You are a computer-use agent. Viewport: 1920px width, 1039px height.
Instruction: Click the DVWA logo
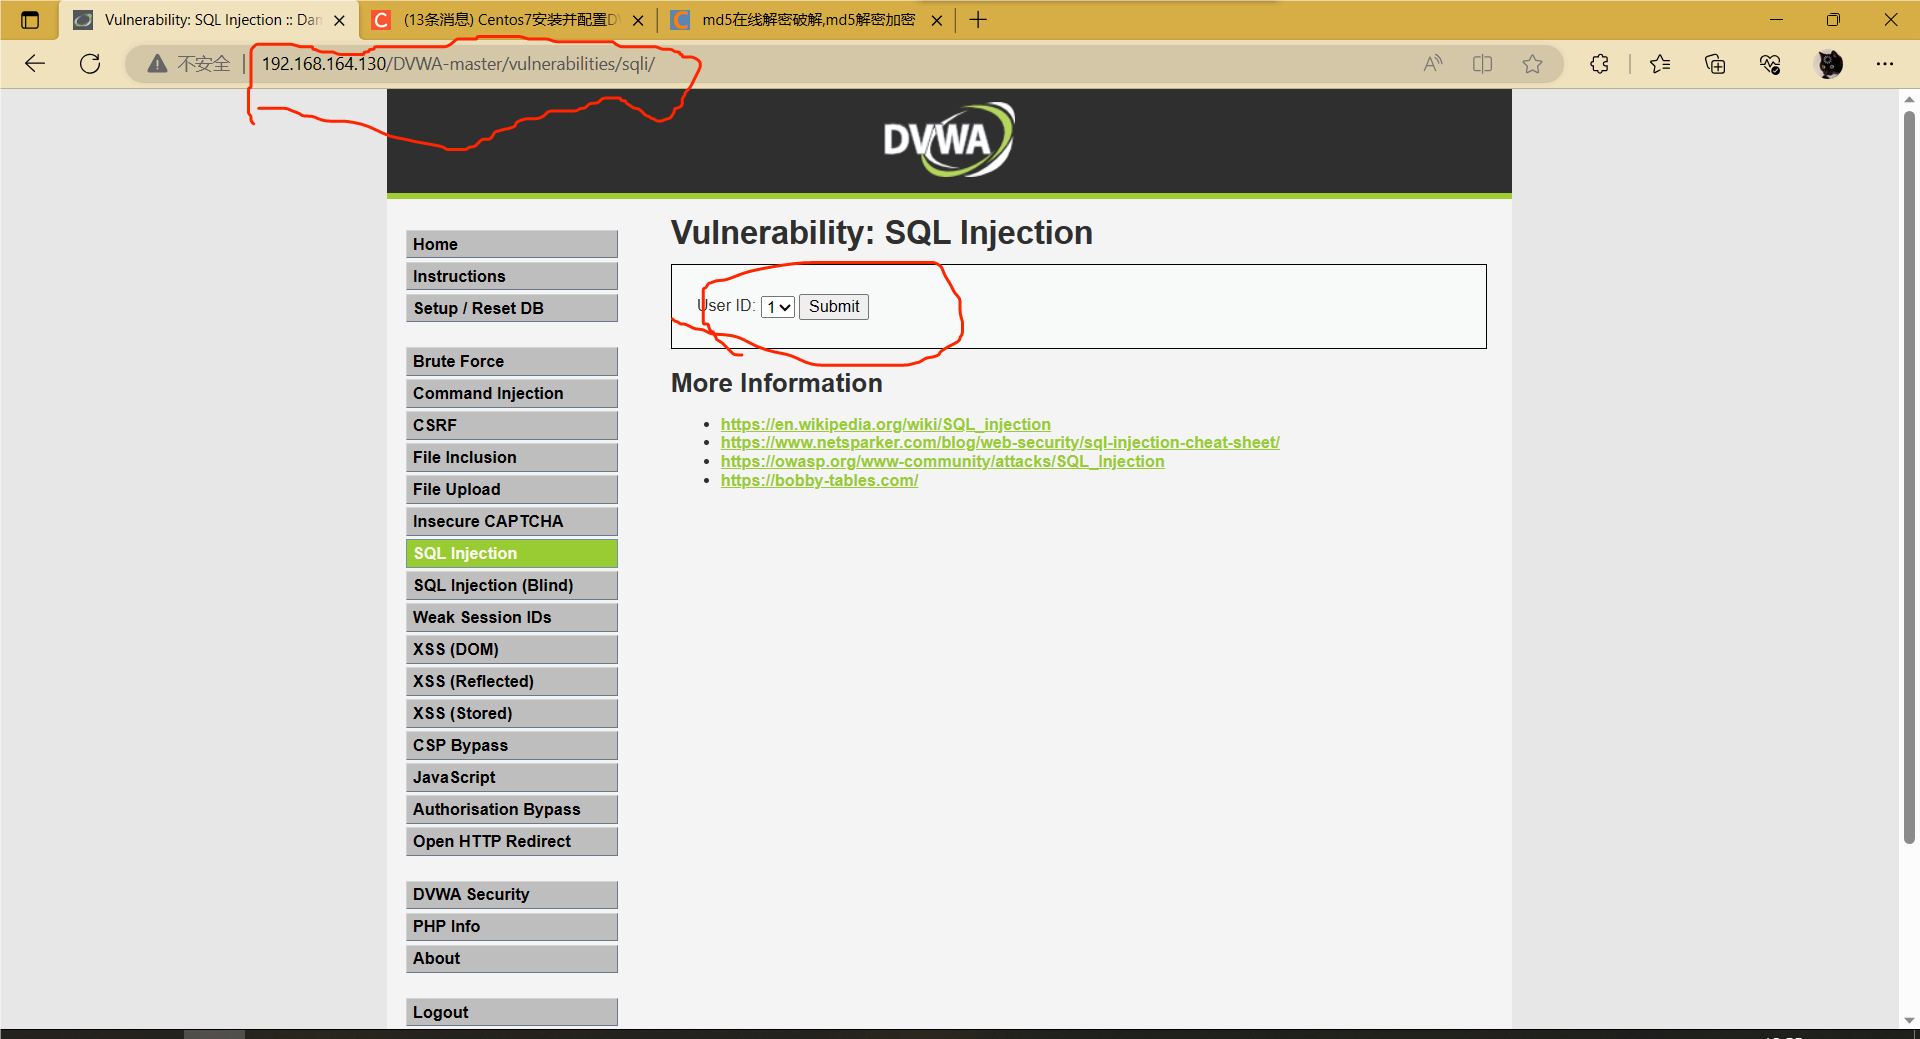point(948,140)
